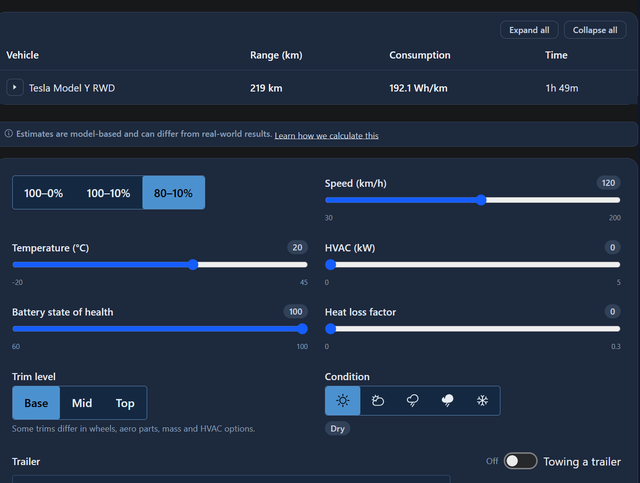Click the HVAC slider handle
This screenshot has width=640, height=483.
(331, 265)
